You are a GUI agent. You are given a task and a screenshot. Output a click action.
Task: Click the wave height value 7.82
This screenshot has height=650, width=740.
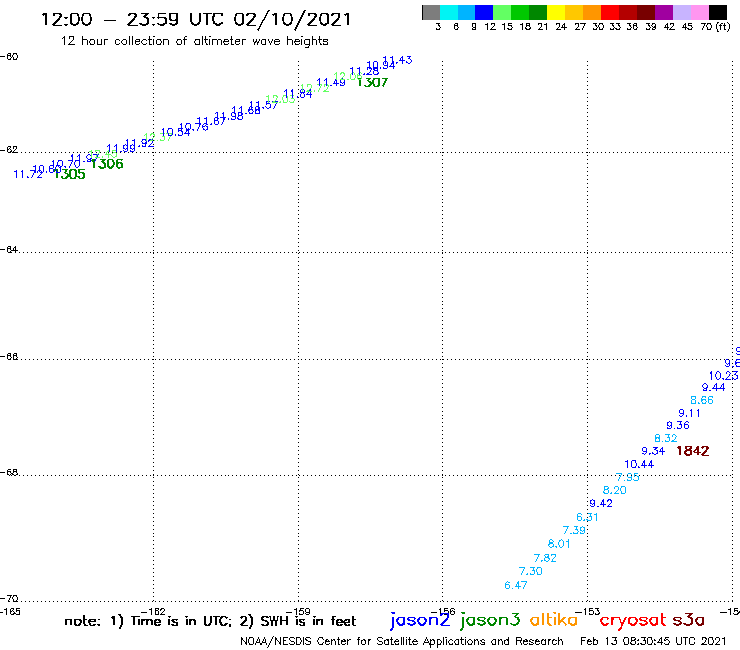545,558
